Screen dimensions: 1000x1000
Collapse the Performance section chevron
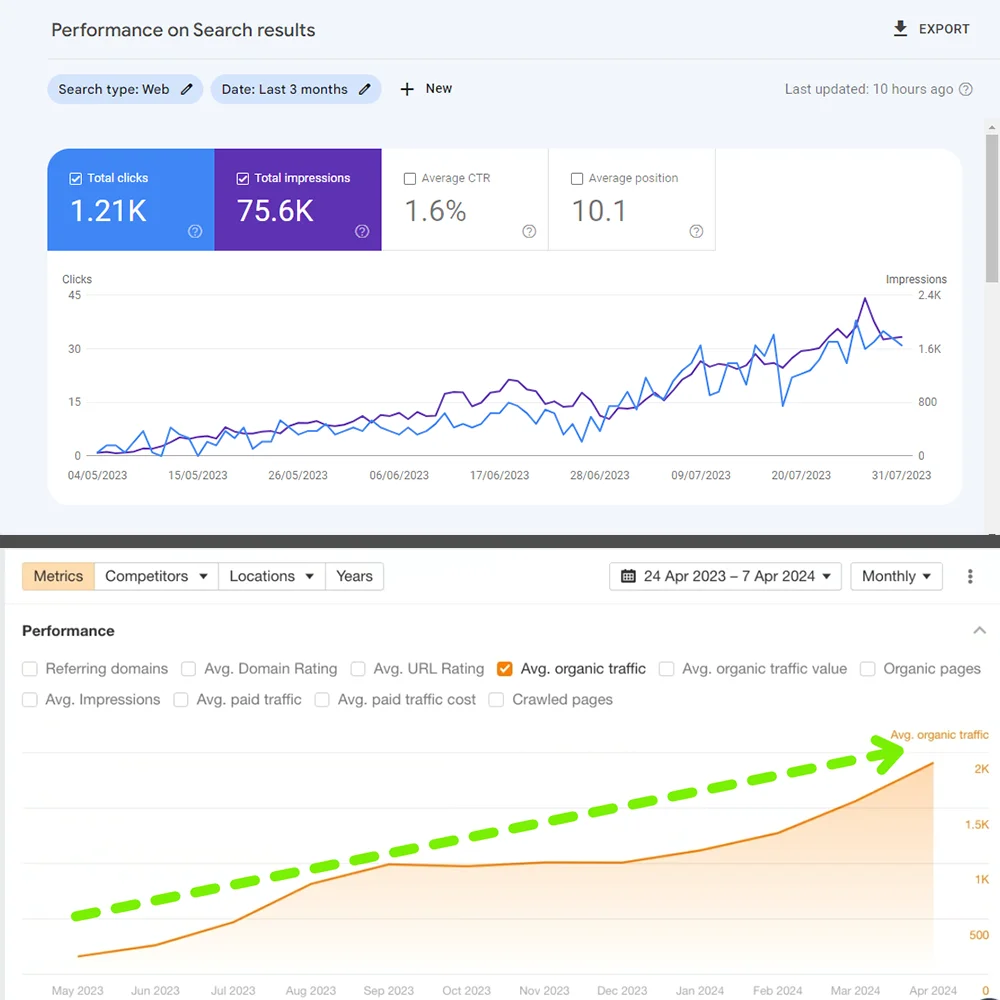979,631
